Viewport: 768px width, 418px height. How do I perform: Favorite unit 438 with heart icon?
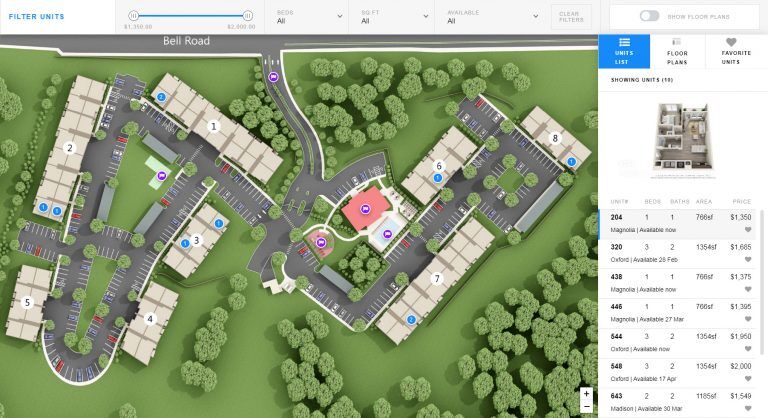point(746,290)
